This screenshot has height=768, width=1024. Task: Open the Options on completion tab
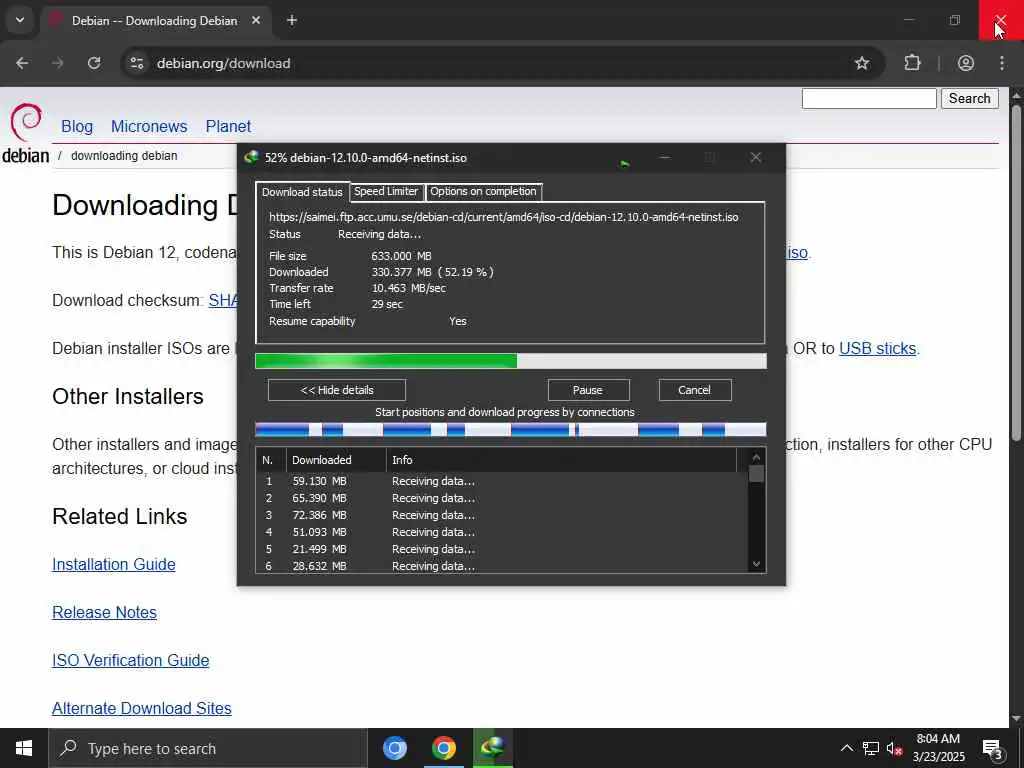(x=483, y=191)
